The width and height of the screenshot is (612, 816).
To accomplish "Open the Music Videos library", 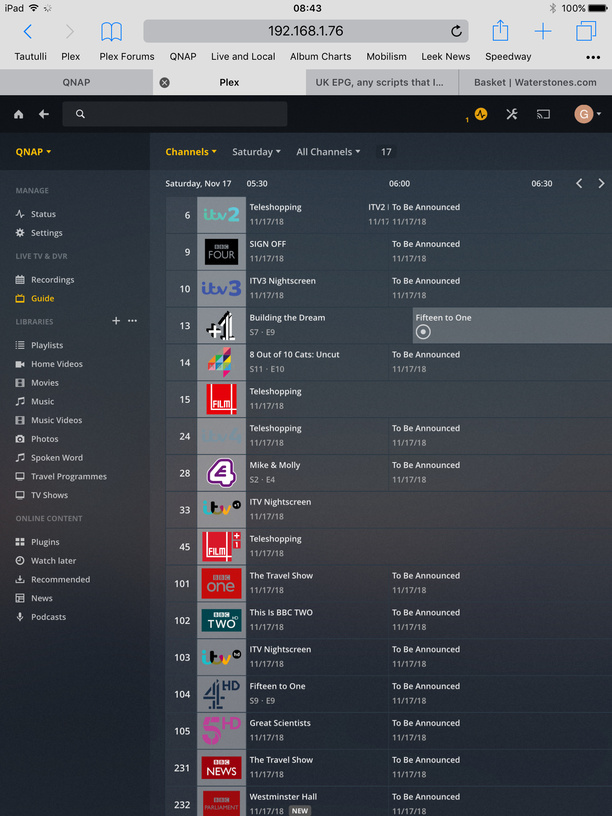I will (x=49, y=420).
